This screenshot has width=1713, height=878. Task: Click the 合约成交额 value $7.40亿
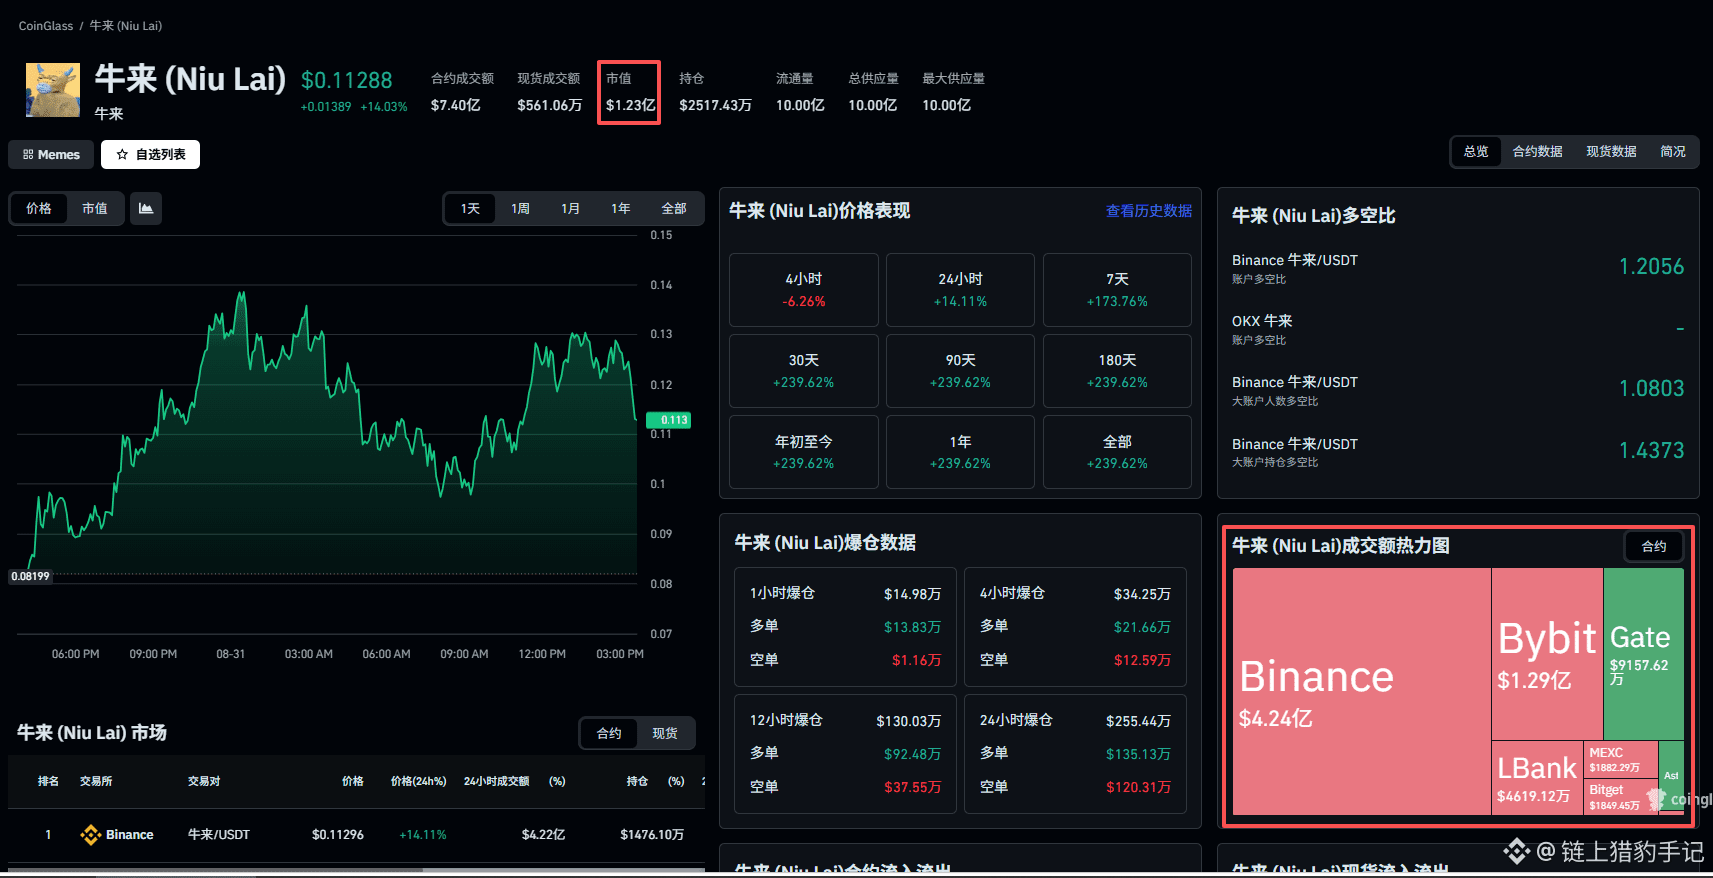[456, 105]
